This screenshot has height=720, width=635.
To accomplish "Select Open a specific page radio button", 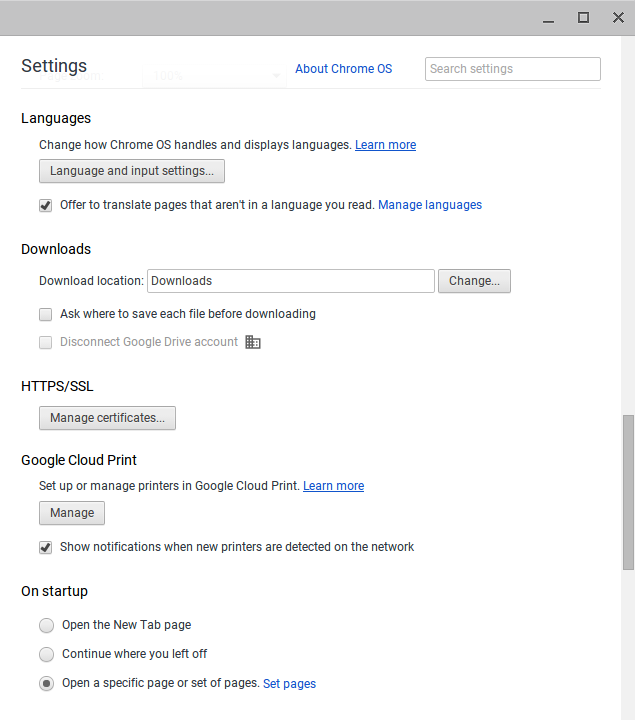I will [x=46, y=684].
